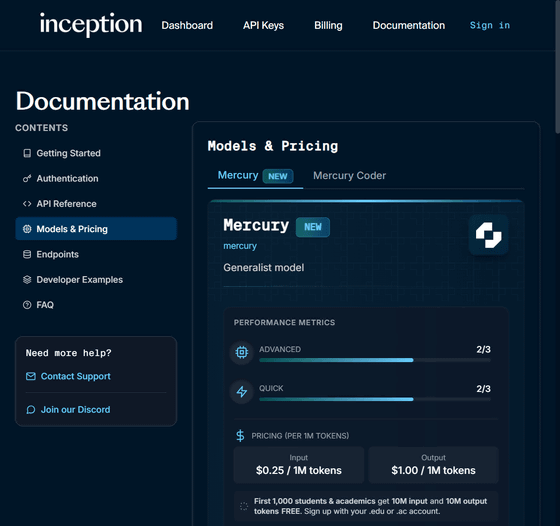Click the Models & Pricing heading

click(273, 146)
